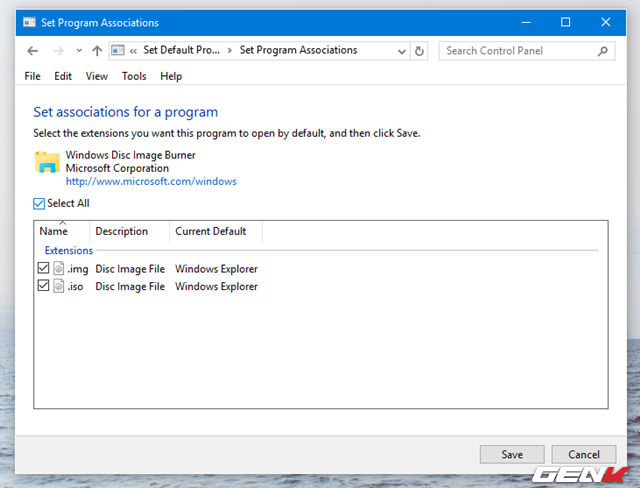Click the .img file type icon

point(59,268)
